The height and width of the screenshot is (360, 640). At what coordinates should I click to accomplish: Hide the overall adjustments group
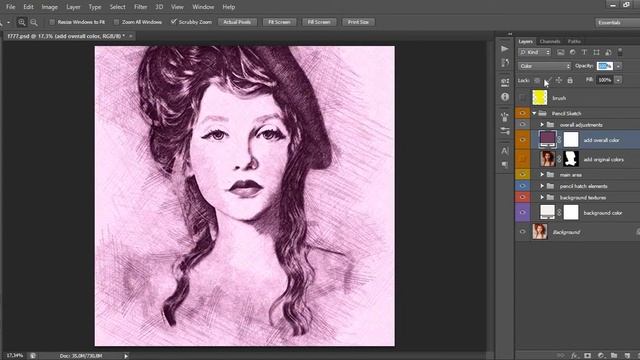522,124
